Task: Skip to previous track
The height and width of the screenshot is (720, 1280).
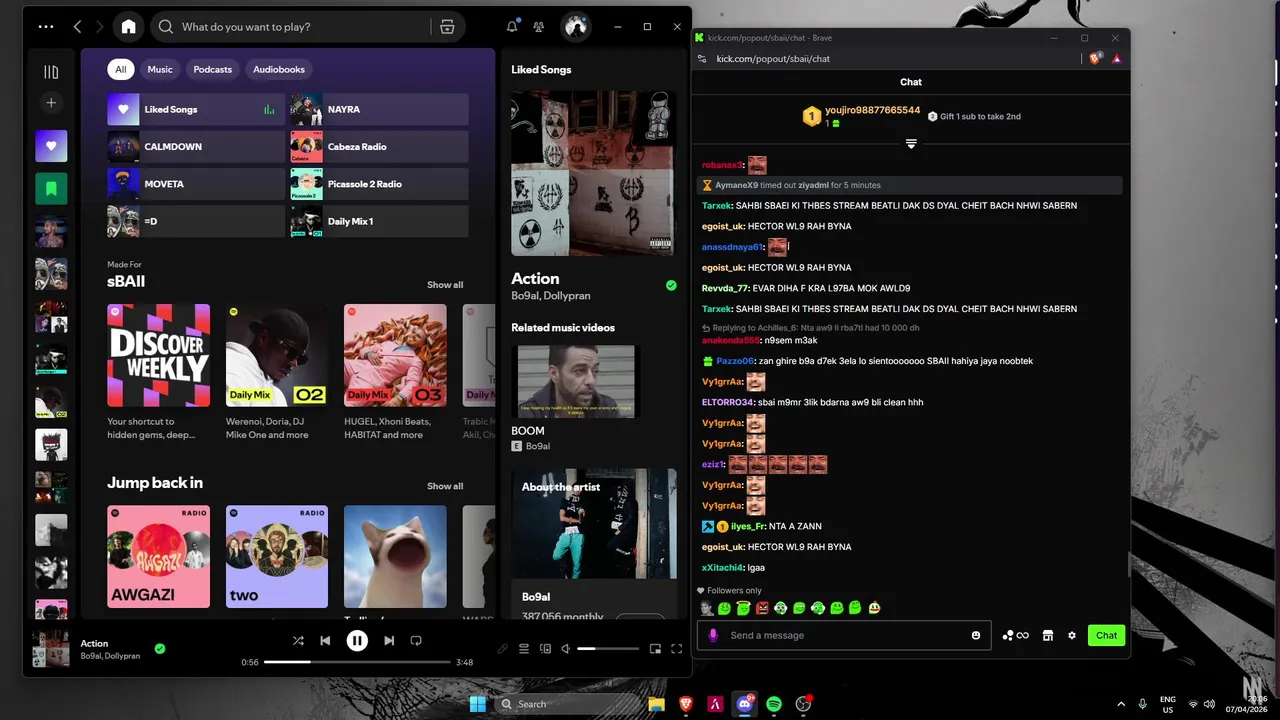Action: coord(325,640)
